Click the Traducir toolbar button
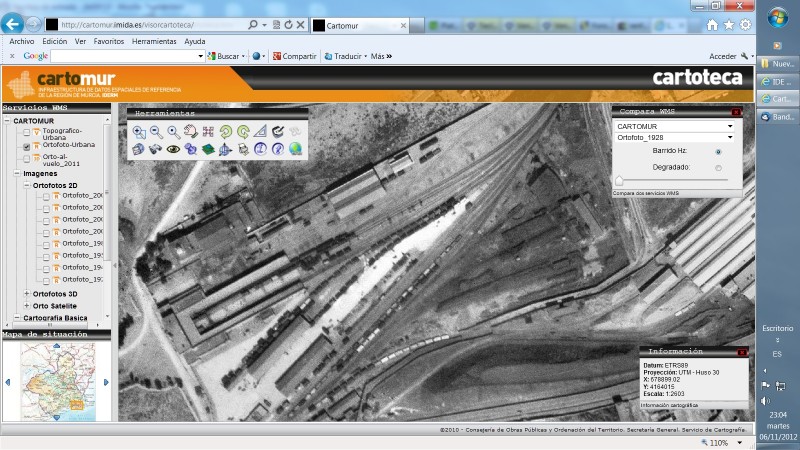 pyautogui.click(x=343, y=56)
